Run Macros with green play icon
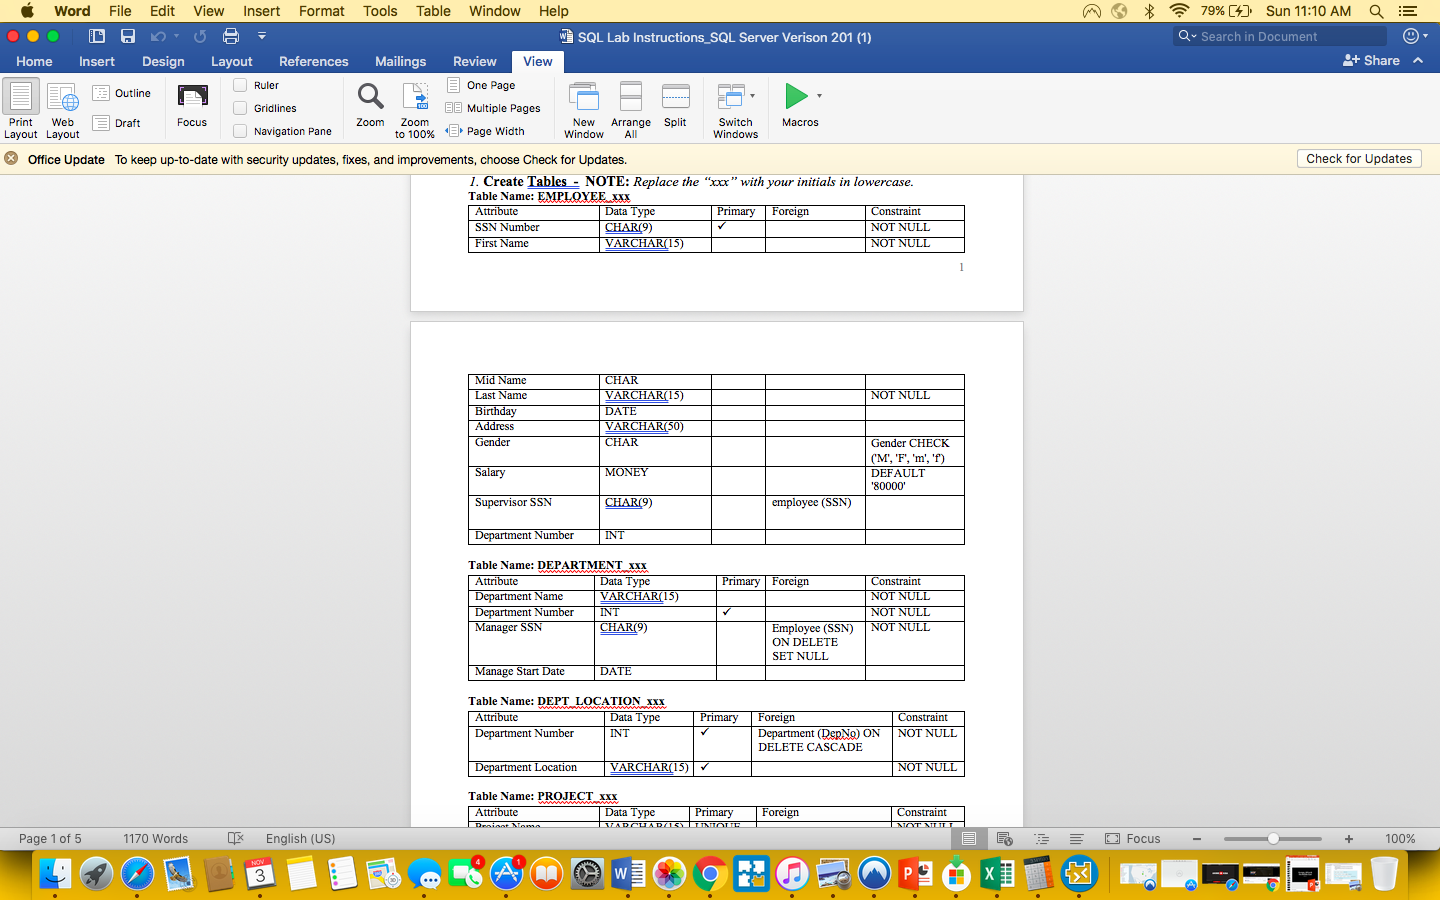Image resolution: width=1440 pixels, height=900 pixels. [x=796, y=96]
